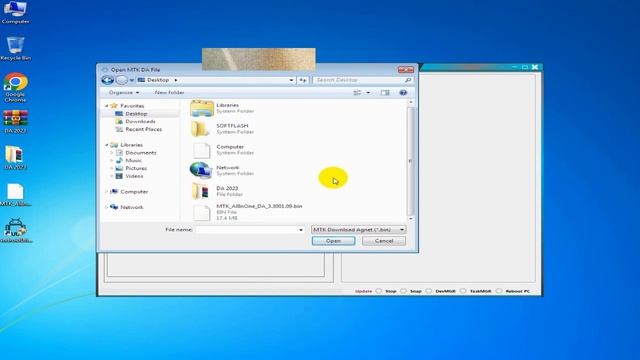Close the Open MTK DA File dialog
640x360 pixels.
[x=406, y=70]
